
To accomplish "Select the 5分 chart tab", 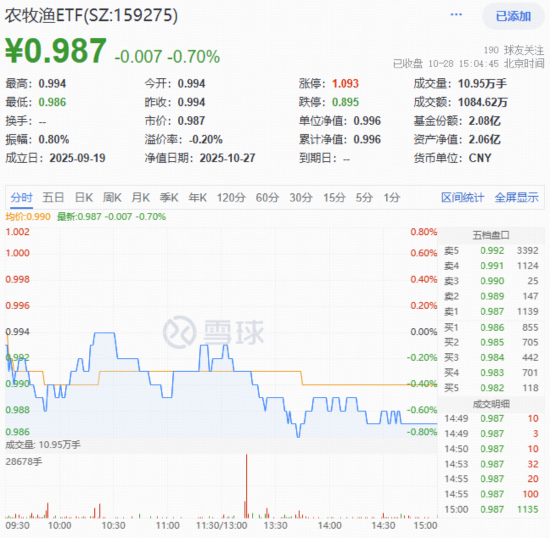I will click(x=364, y=197).
